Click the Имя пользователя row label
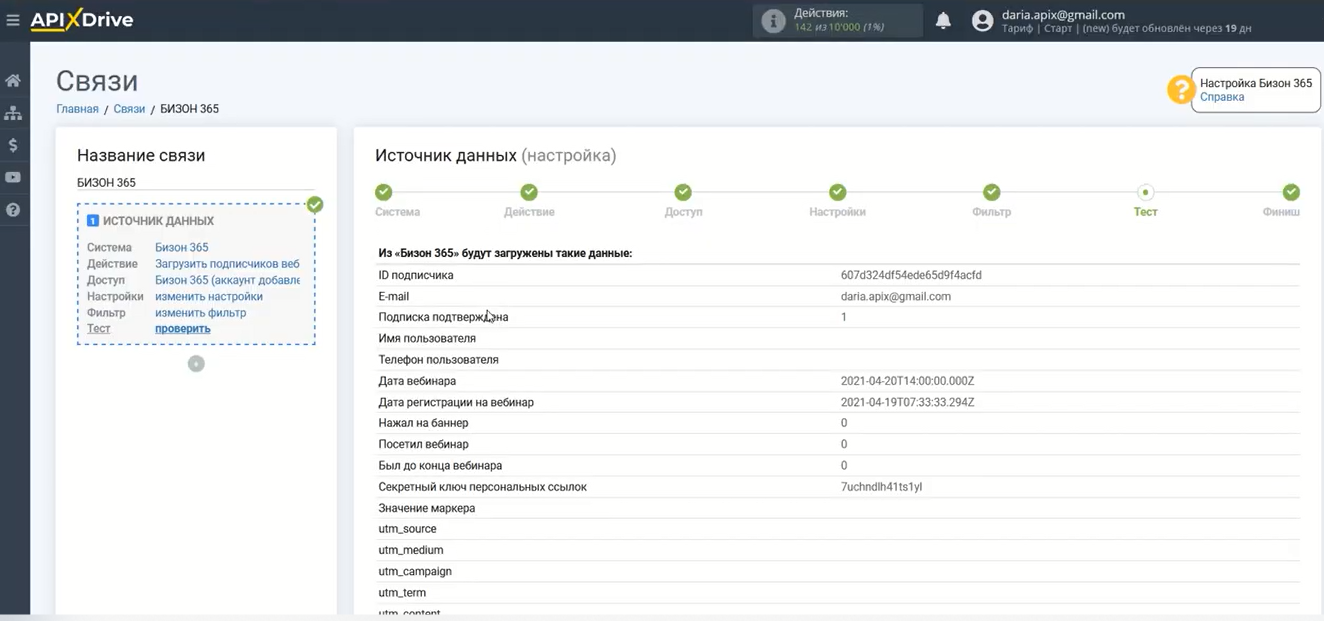The height and width of the screenshot is (621, 1324). 427,338
